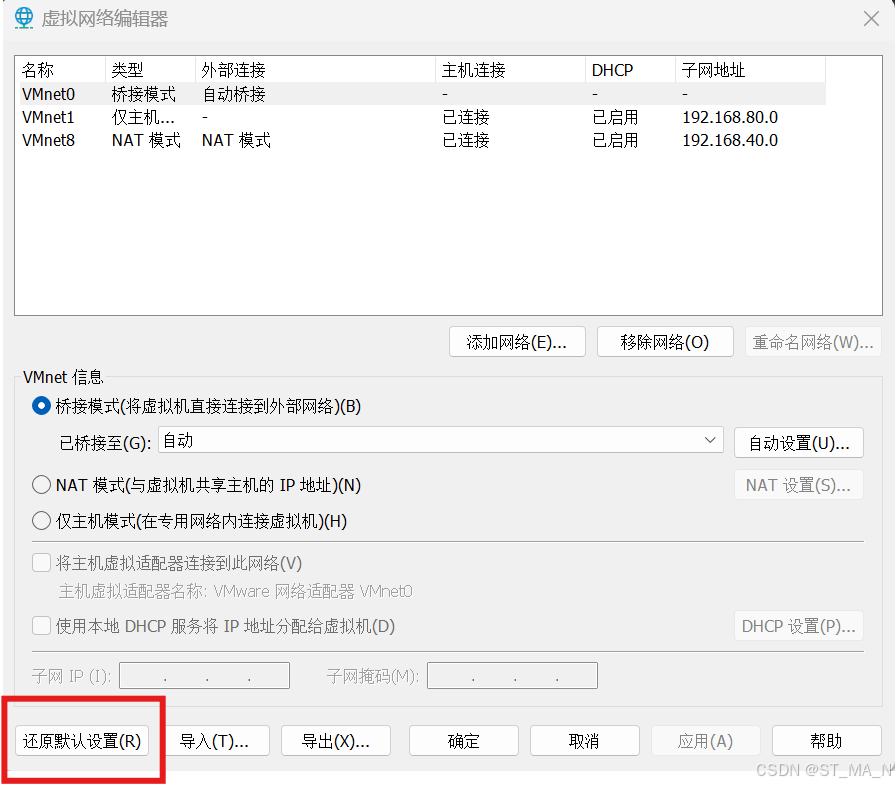This screenshot has width=895, height=785.
Task: Click 桥接模式 type cell in VMnet0 row
Action: tap(144, 94)
